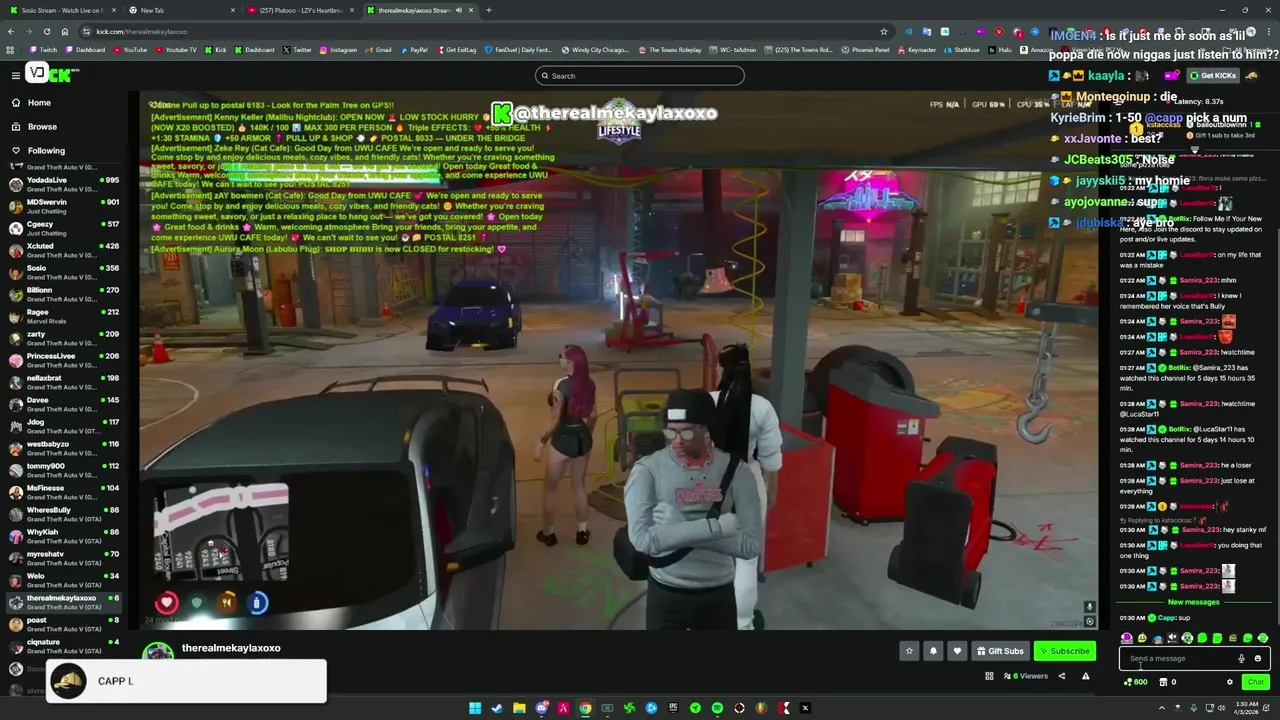Select the first purple astronaut chat emote

point(1127,638)
